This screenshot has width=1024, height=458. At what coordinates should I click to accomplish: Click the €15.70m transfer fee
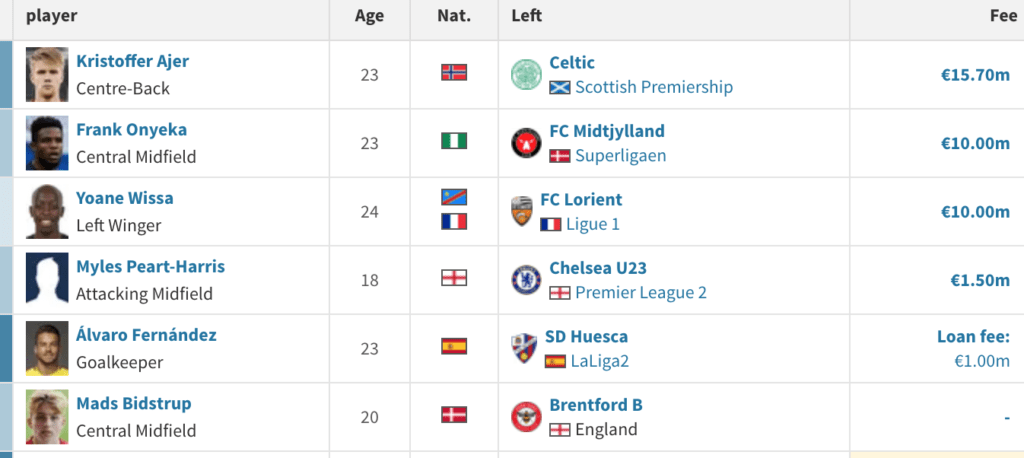pyautogui.click(x=975, y=75)
